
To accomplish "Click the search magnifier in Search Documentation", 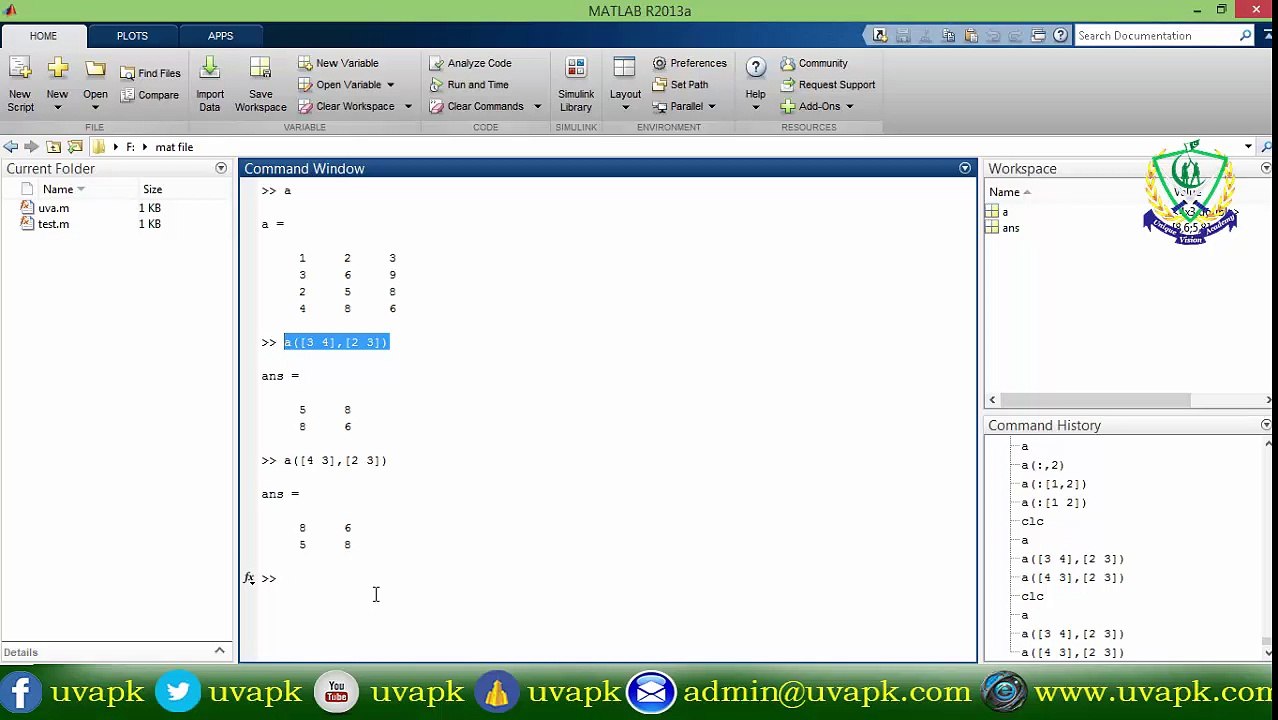I will (1245, 35).
